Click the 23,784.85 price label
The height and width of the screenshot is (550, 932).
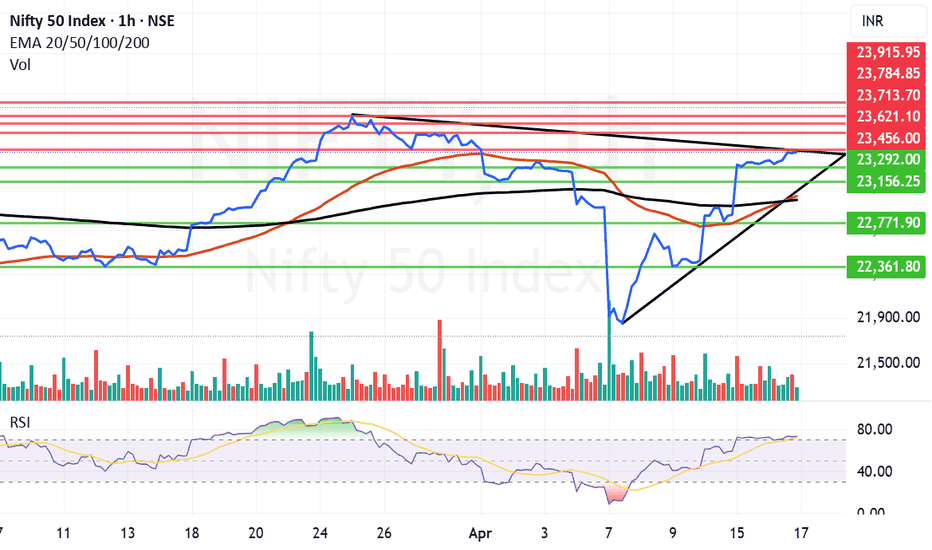tap(887, 73)
